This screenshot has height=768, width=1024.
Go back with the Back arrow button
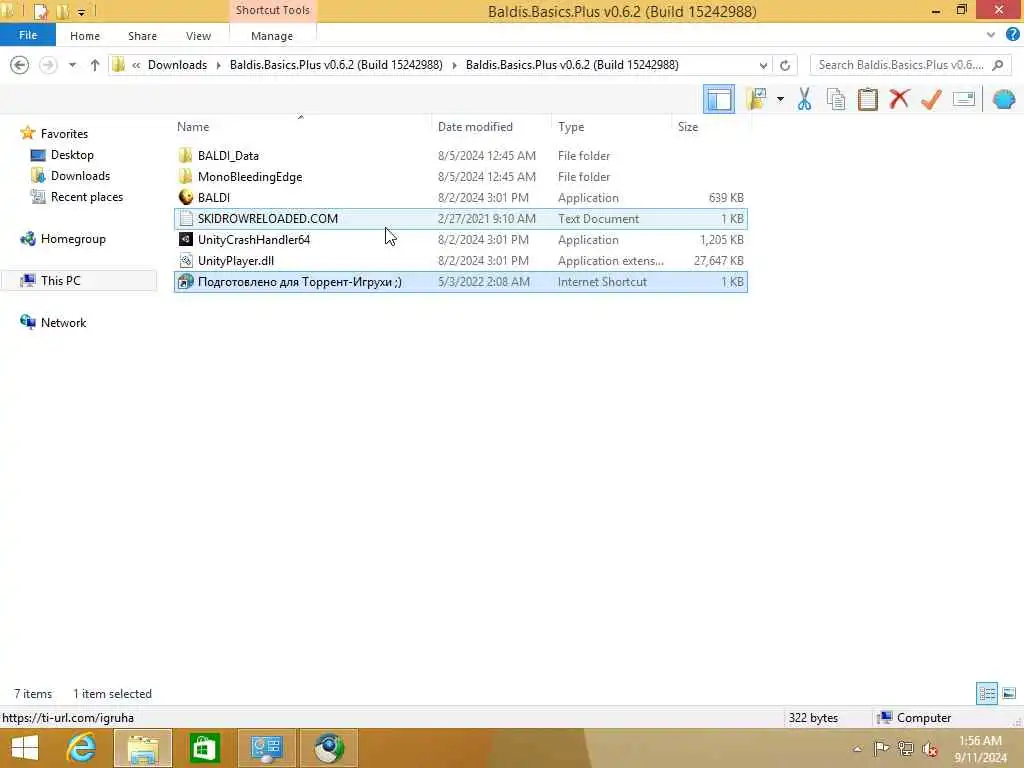tap(20, 65)
